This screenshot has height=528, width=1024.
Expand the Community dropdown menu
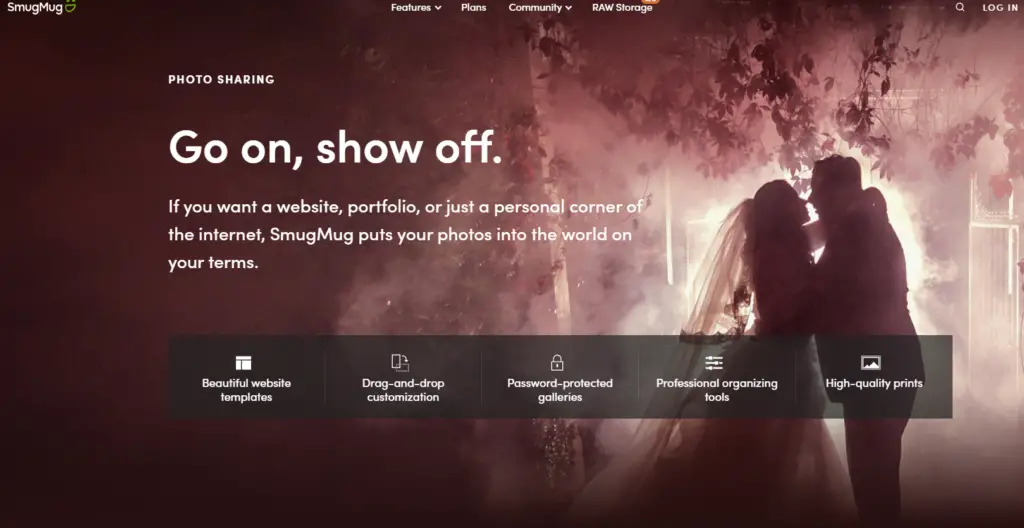pos(540,8)
